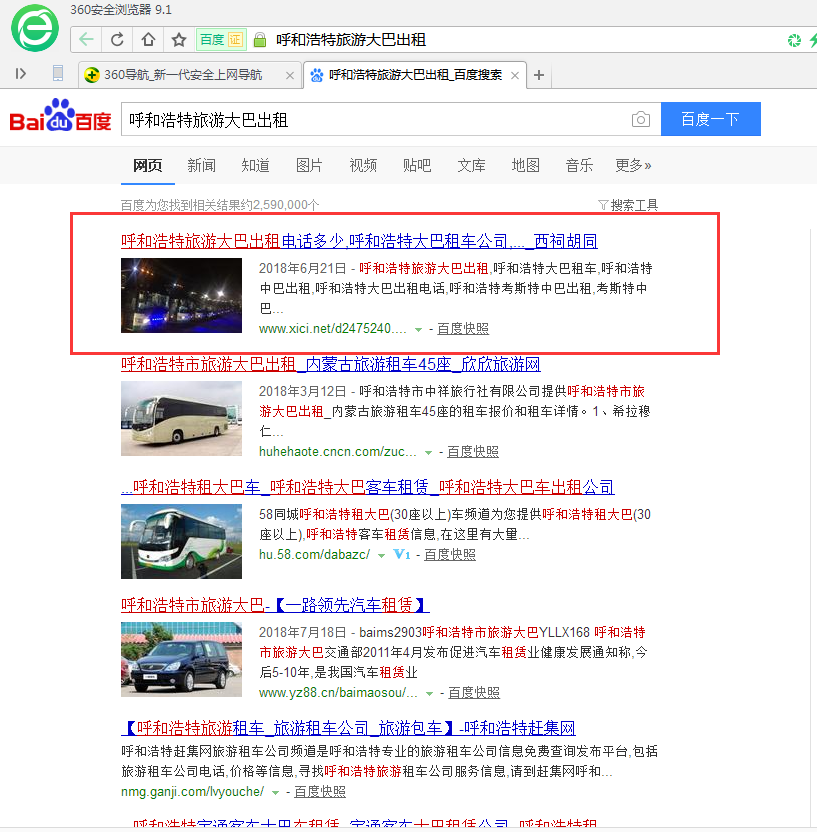The height and width of the screenshot is (832, 817).
Task: Open a new tab with the plus button
Action: click(x=538, y=75)
